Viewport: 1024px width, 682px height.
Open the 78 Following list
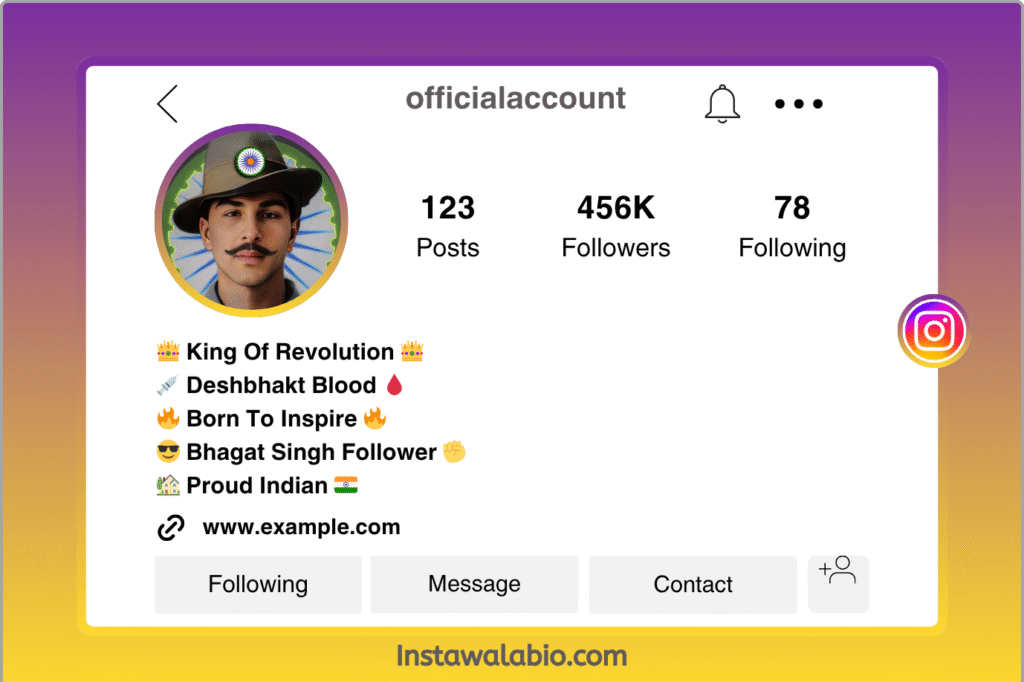pyautogui.click(x=792, y=226)
